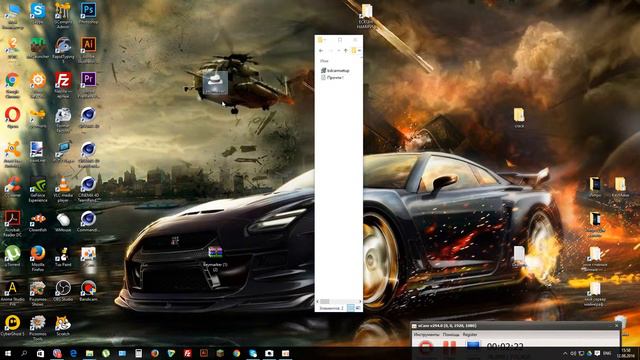Select the Avast antivirus desktop icon
This screenshot has height=360, width=640.
(12, 154)
